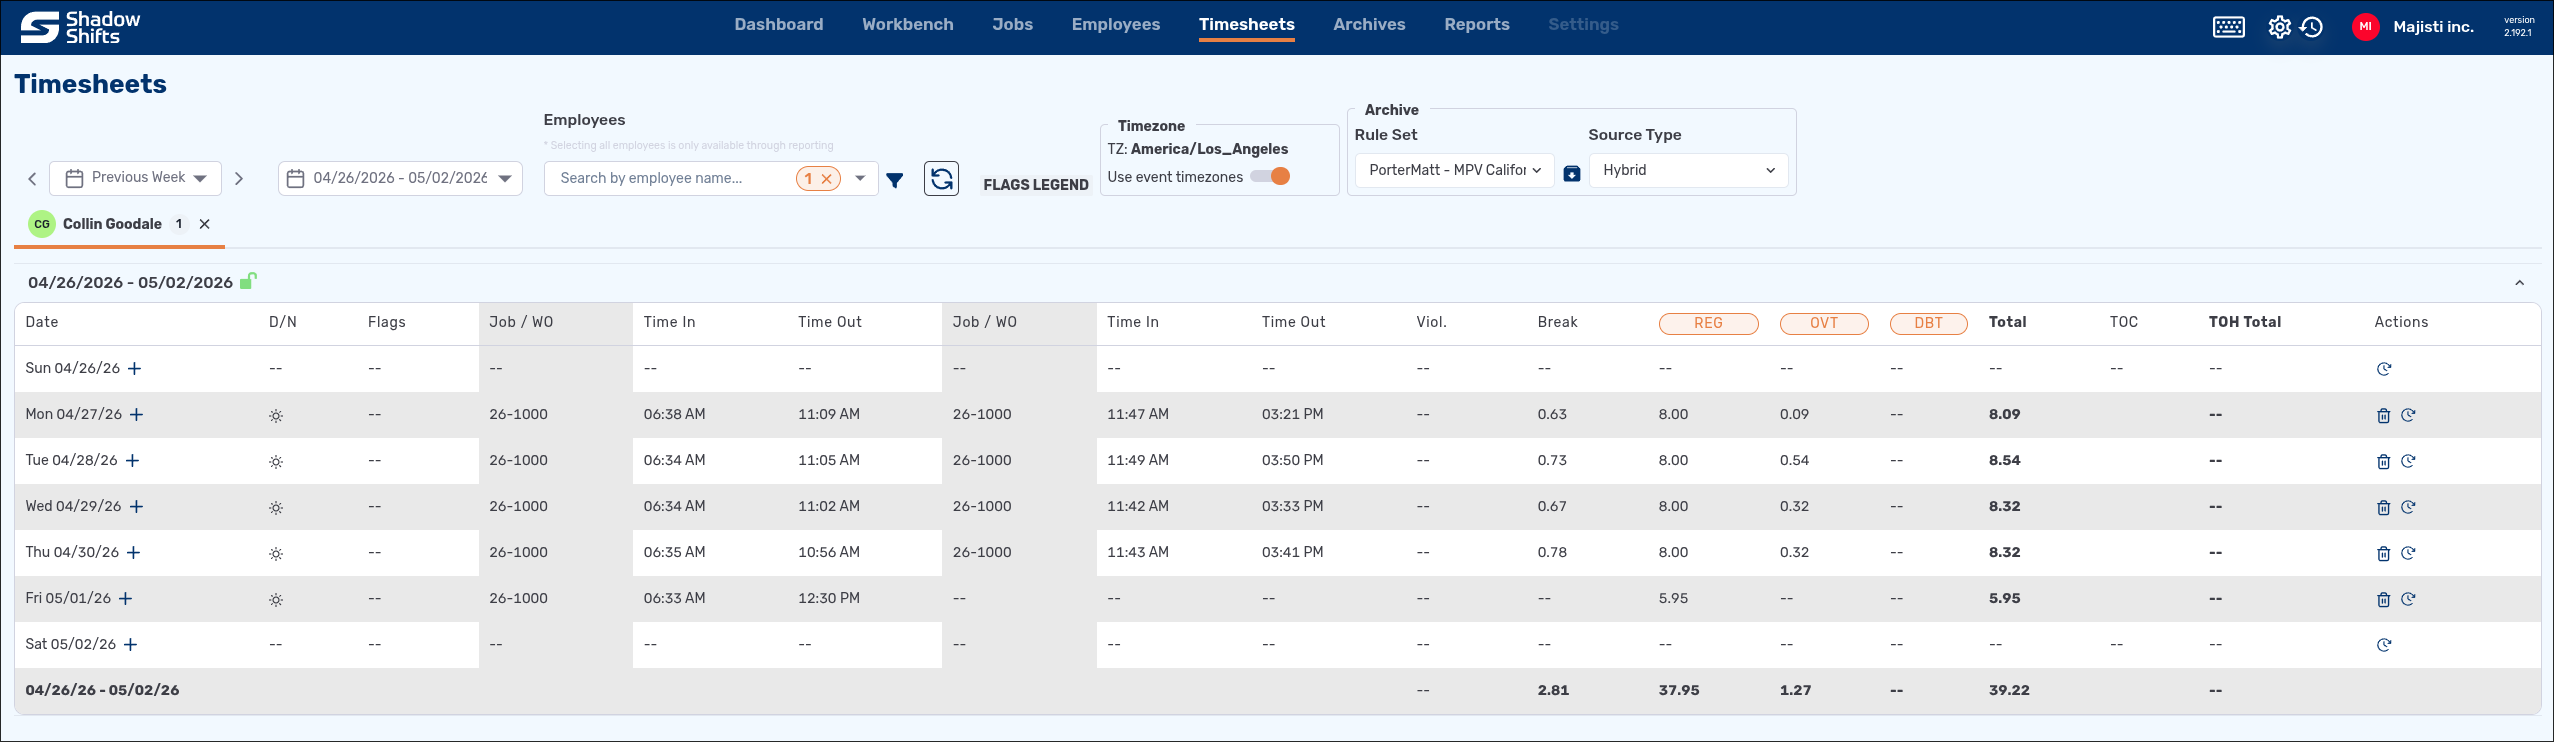Click the archive save icon beside Rule Set
2554x742 pixels.
tap(1572, 173)
